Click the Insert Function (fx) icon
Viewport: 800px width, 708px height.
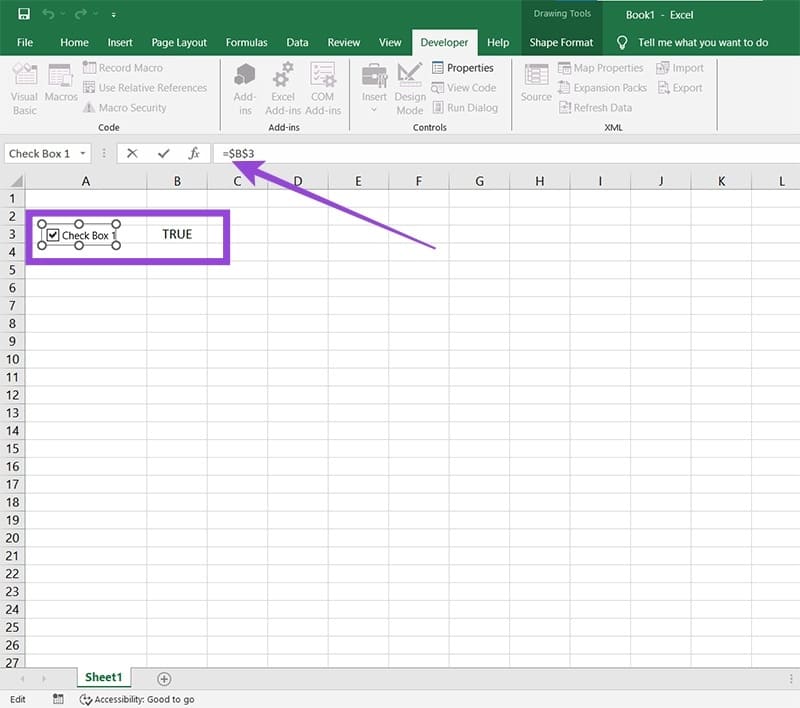pyautogui.click(x=193, y=153)
